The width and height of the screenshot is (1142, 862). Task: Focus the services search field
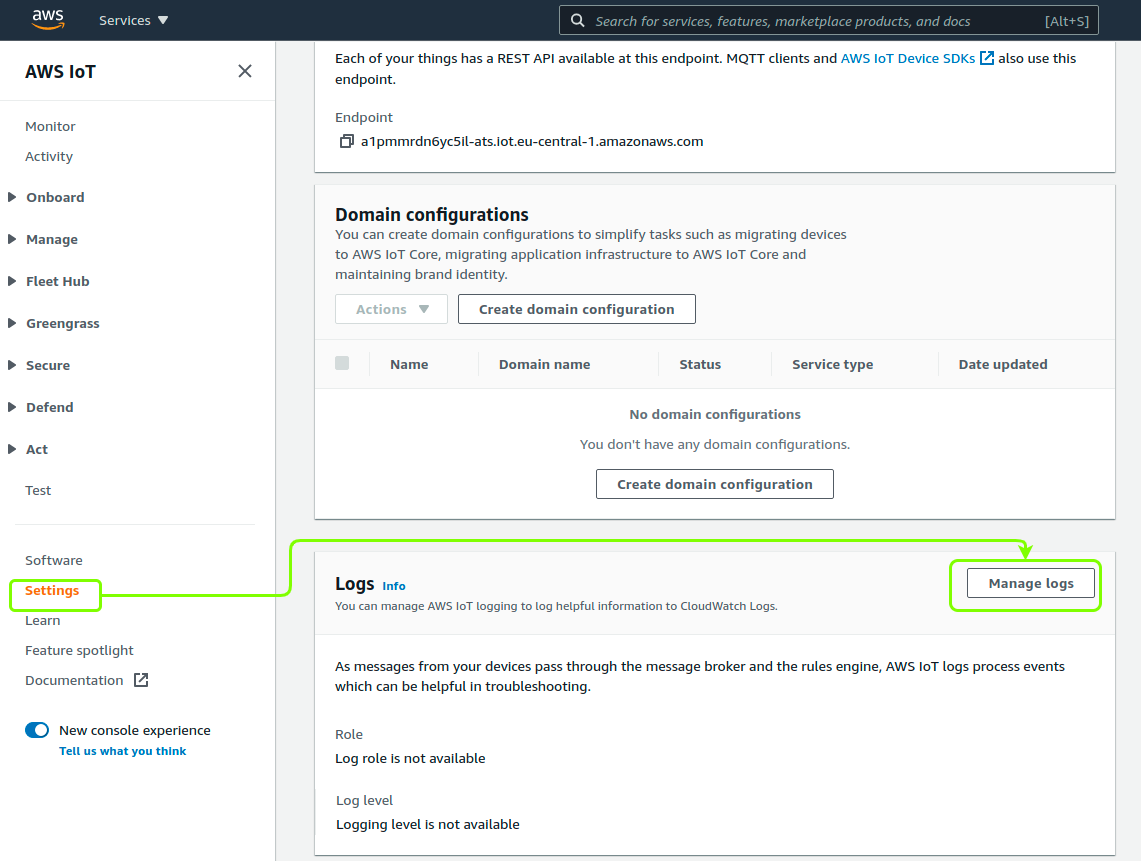coord(828,20)
